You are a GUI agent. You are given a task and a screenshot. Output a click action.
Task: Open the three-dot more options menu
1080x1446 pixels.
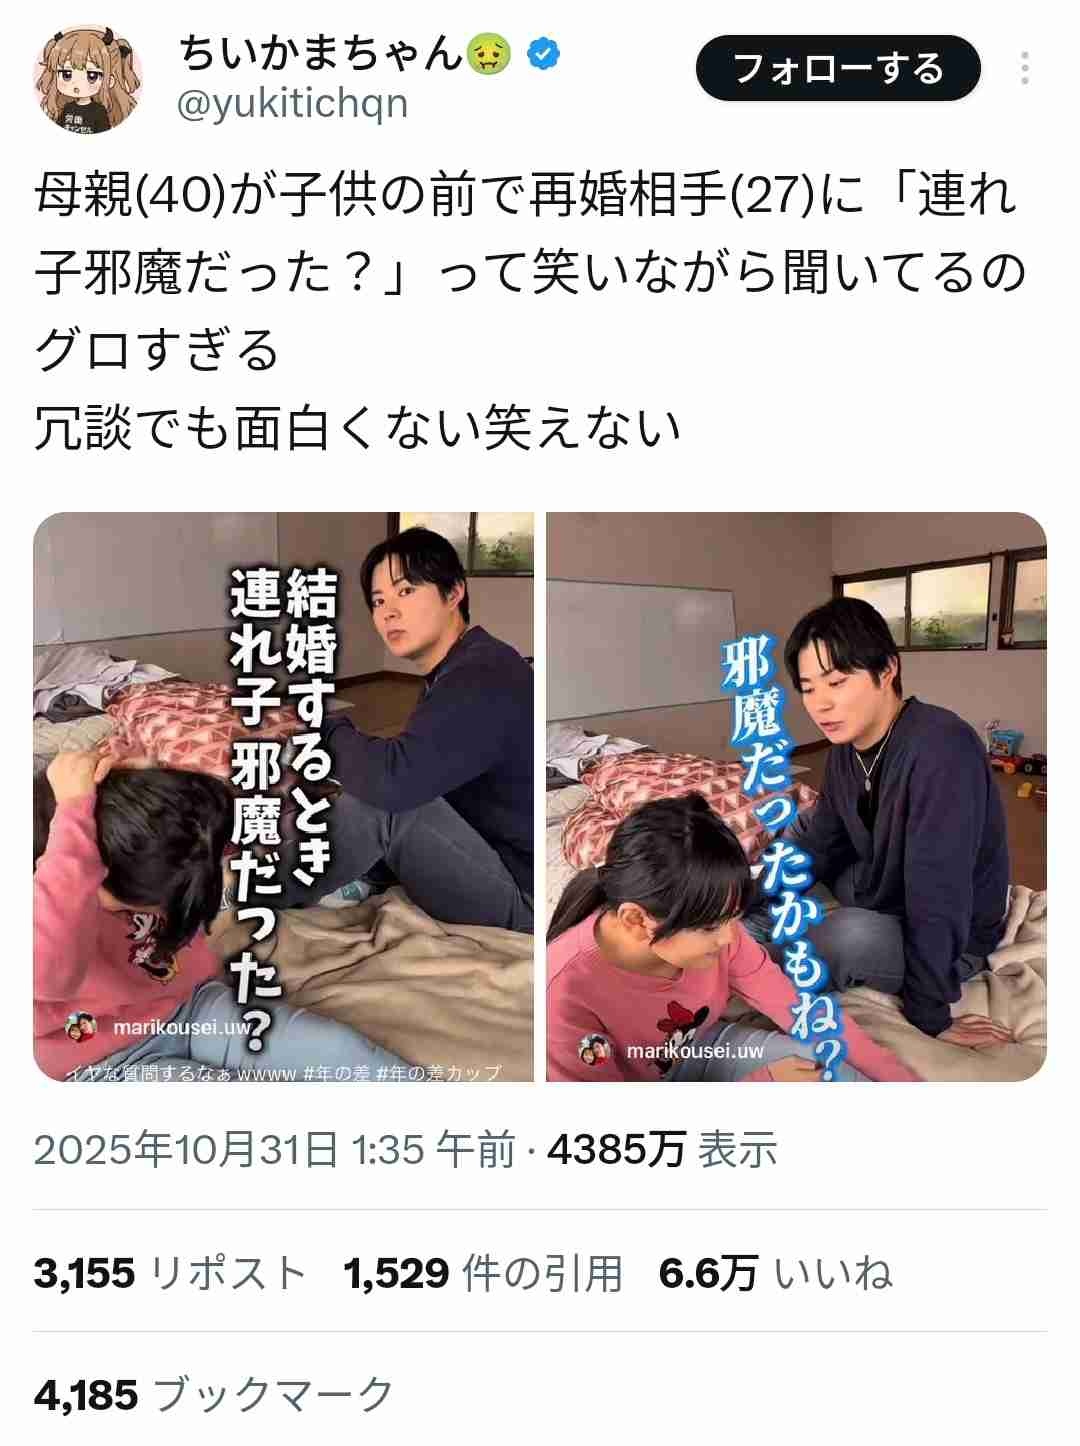coord(1025,68)
